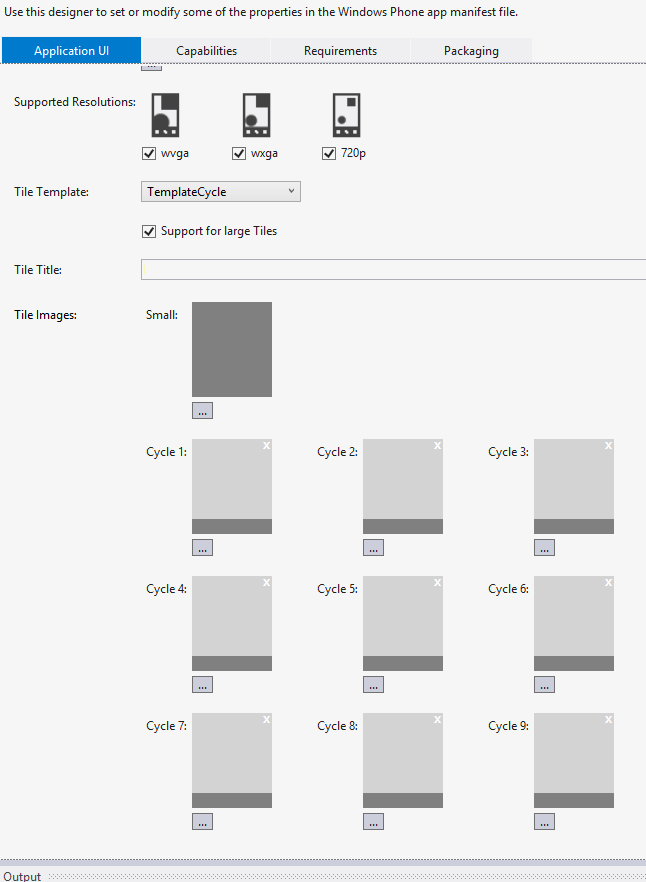Open the Requirements tab
Screen dimensions: 646x882
tap(340, 51)
